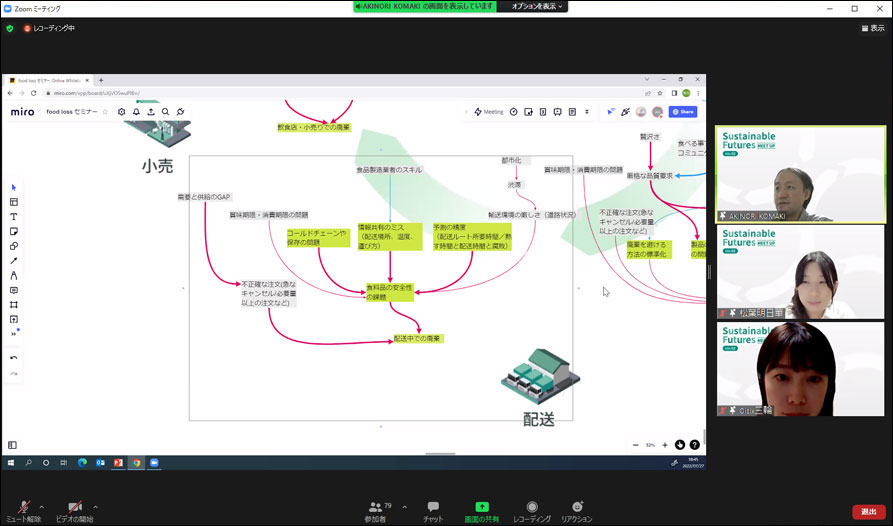
Task: Start video with ビデオの開始
Action: click(x=75, y=511)
